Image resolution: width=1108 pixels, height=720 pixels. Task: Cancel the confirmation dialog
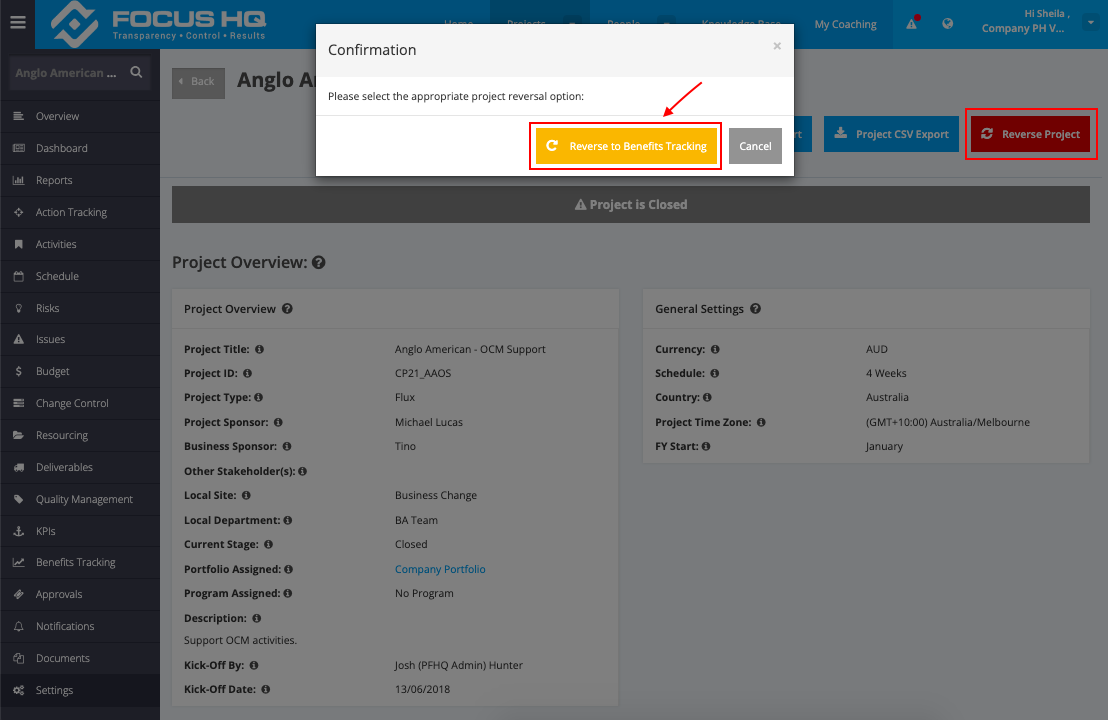point(755,146)
